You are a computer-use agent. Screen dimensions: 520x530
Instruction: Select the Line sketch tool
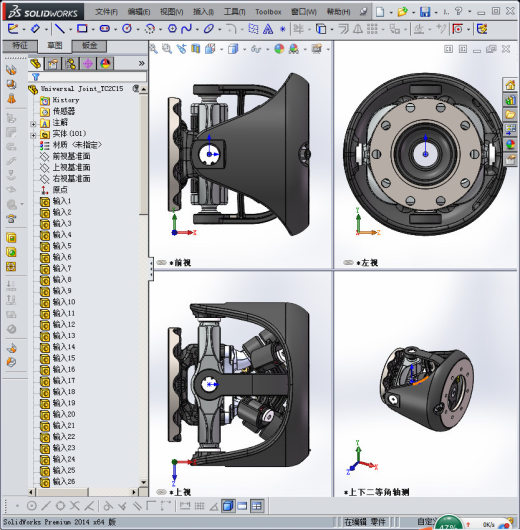pyautogui.click(x=60, y=29)
